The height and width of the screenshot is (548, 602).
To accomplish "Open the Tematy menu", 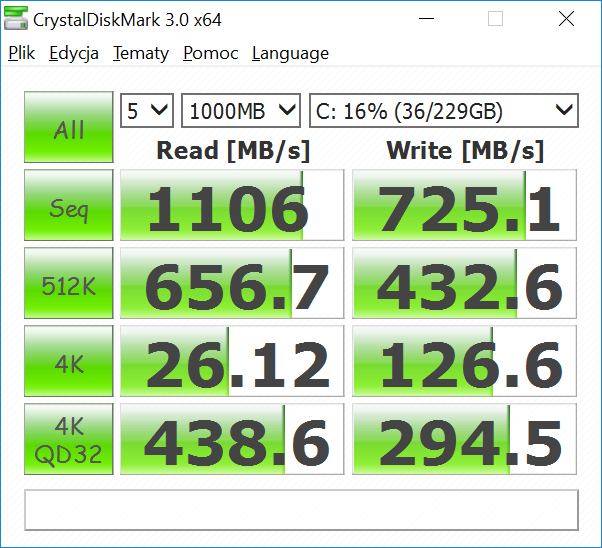I will pyautogui.click(x=141, y=53).
